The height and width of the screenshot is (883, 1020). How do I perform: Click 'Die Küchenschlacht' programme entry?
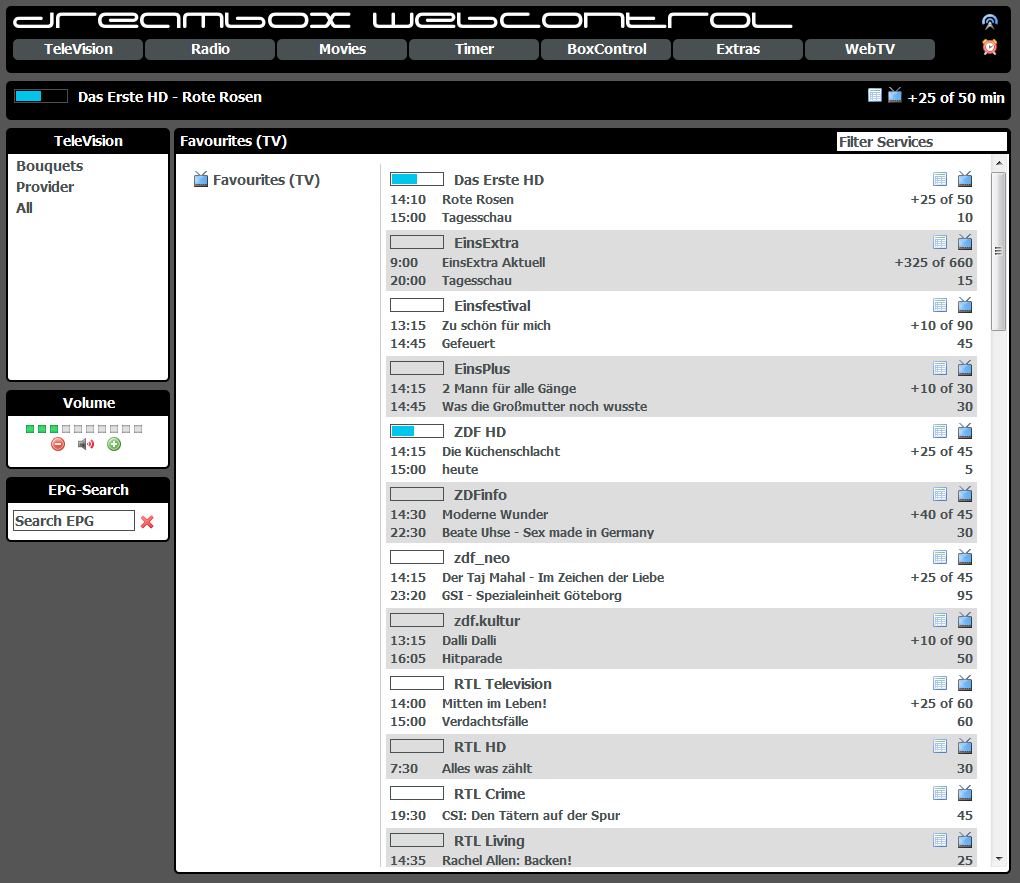[501, 452]
